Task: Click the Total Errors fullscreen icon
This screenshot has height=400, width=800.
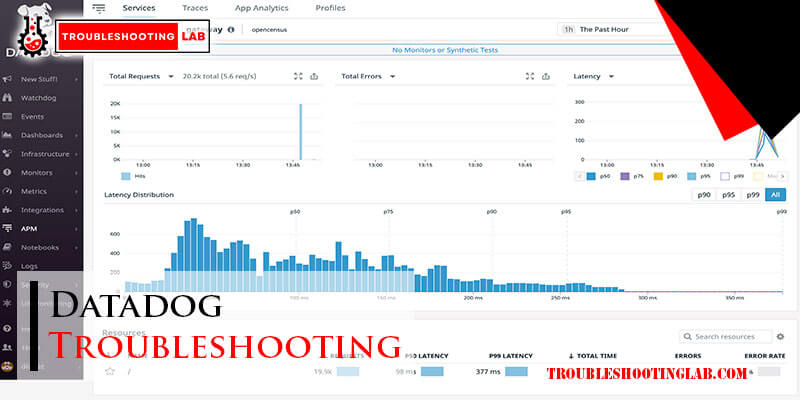Action: tap(529, 76)
